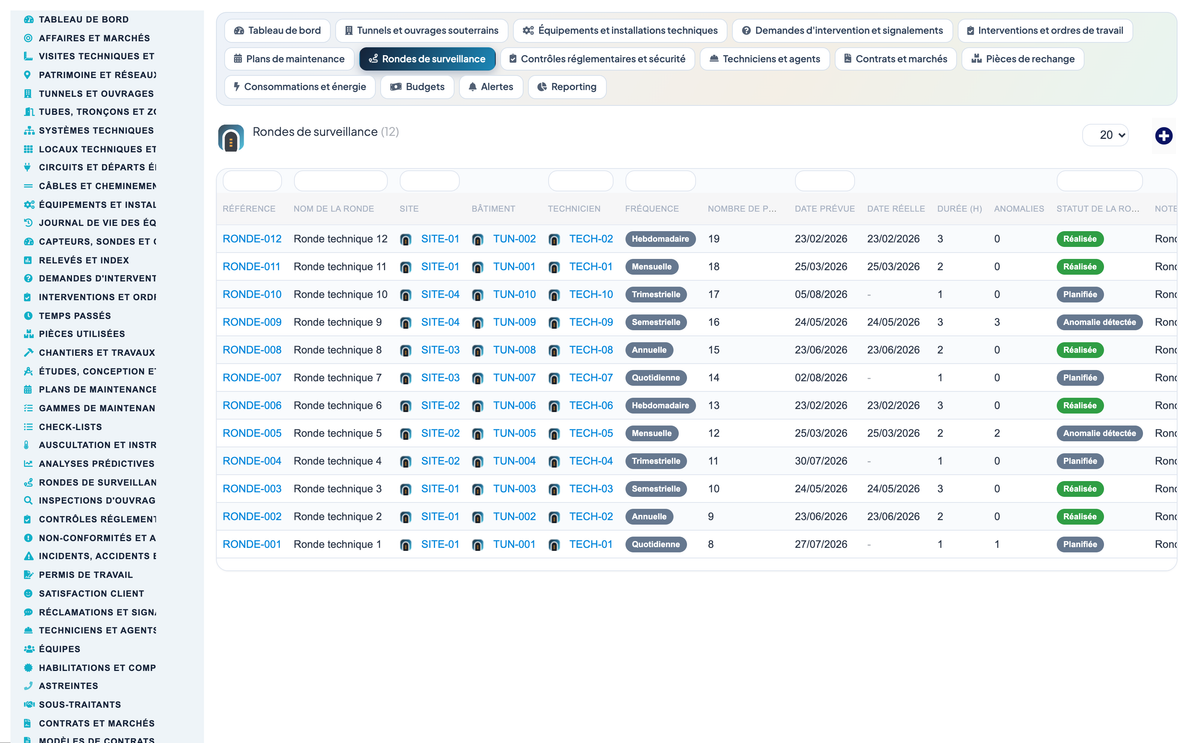This screenshot has width=1200, height=743.
Task: Click the Affaires et marchés sidebar icon
Action: pos(28,38)
